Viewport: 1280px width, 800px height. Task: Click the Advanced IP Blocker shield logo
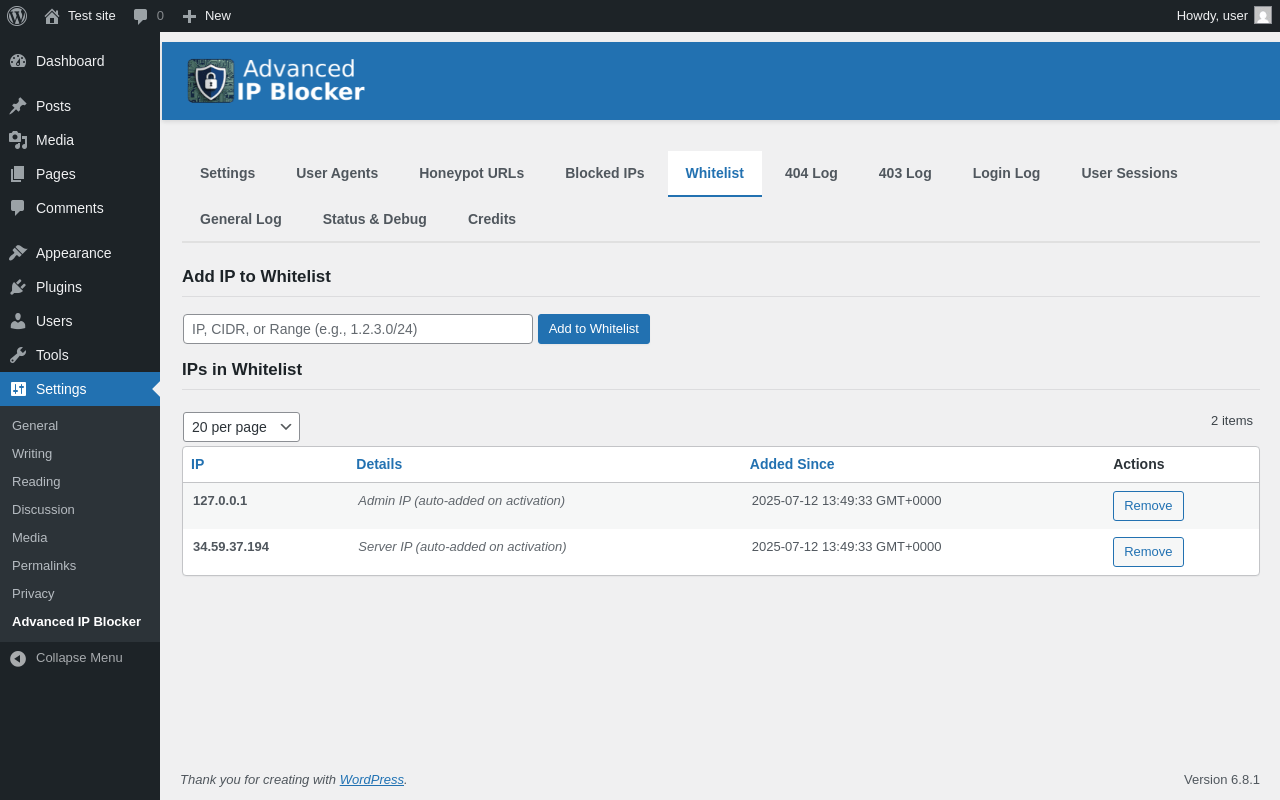(x=211, y=81)
